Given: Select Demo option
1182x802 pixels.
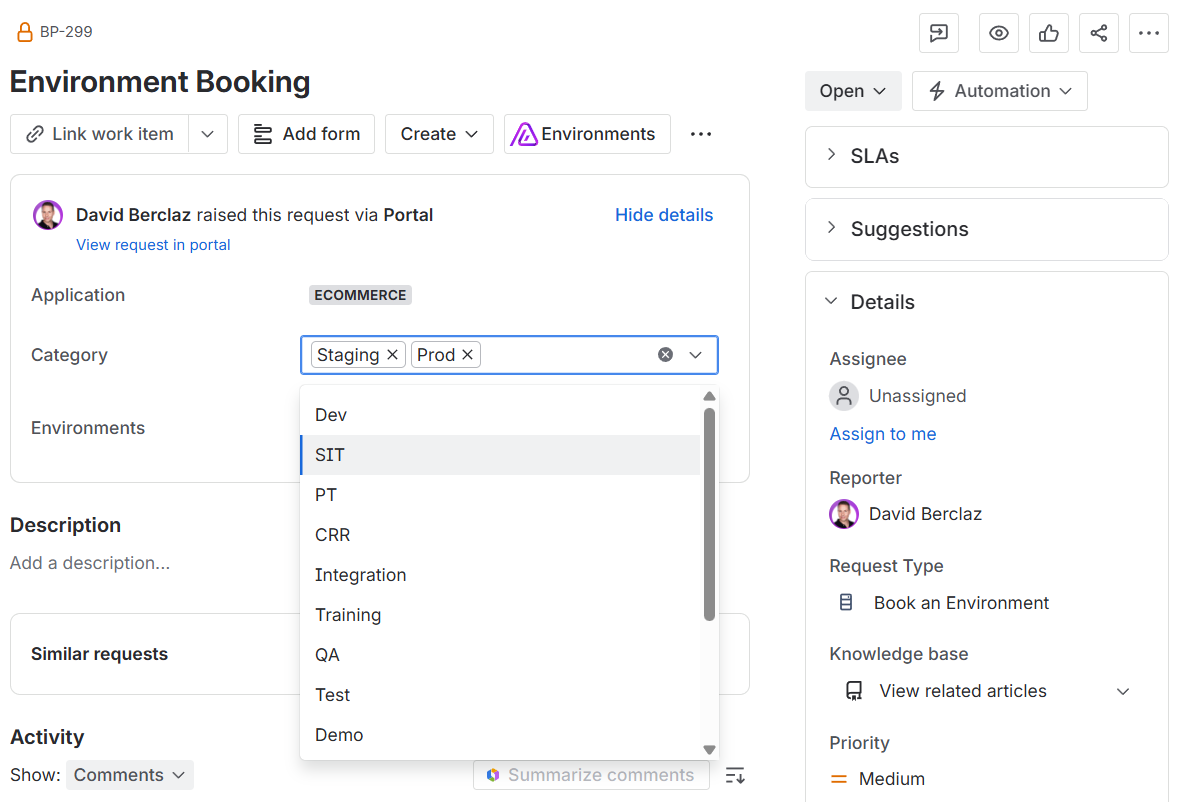Looking at the screenshot, I should 500,735.
